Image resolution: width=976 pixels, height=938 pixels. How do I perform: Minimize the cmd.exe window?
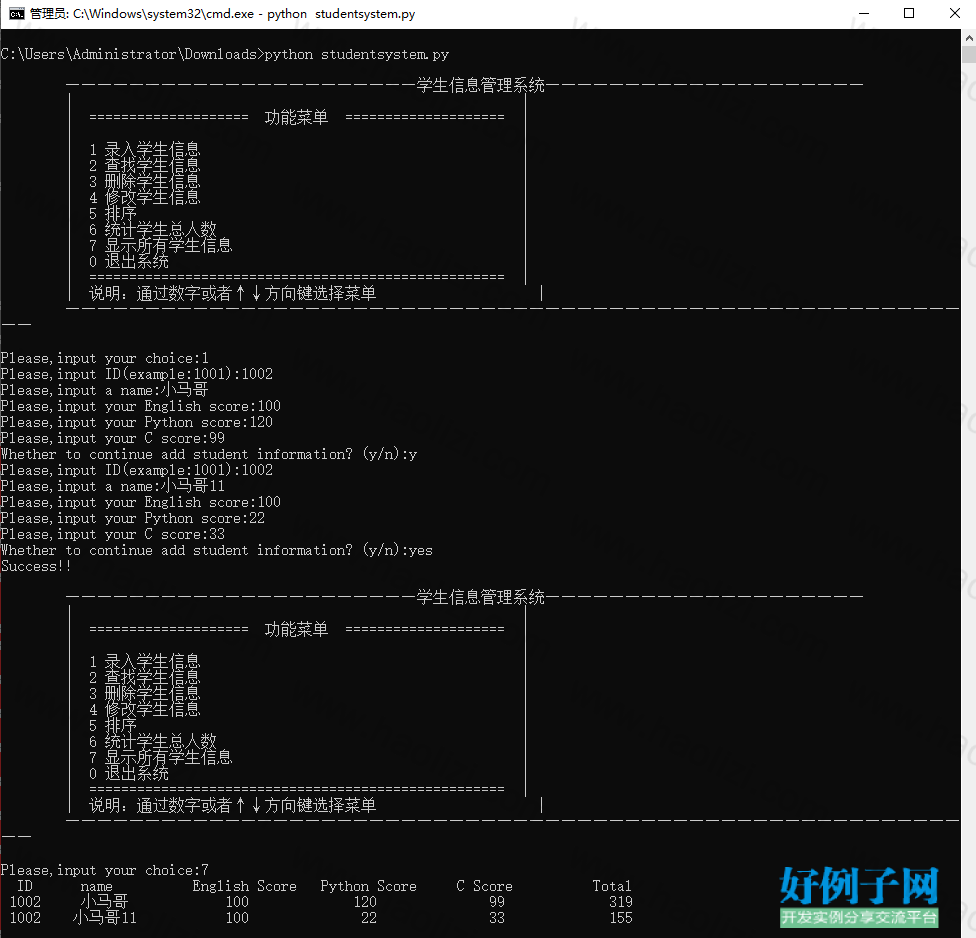pos(863,14)
